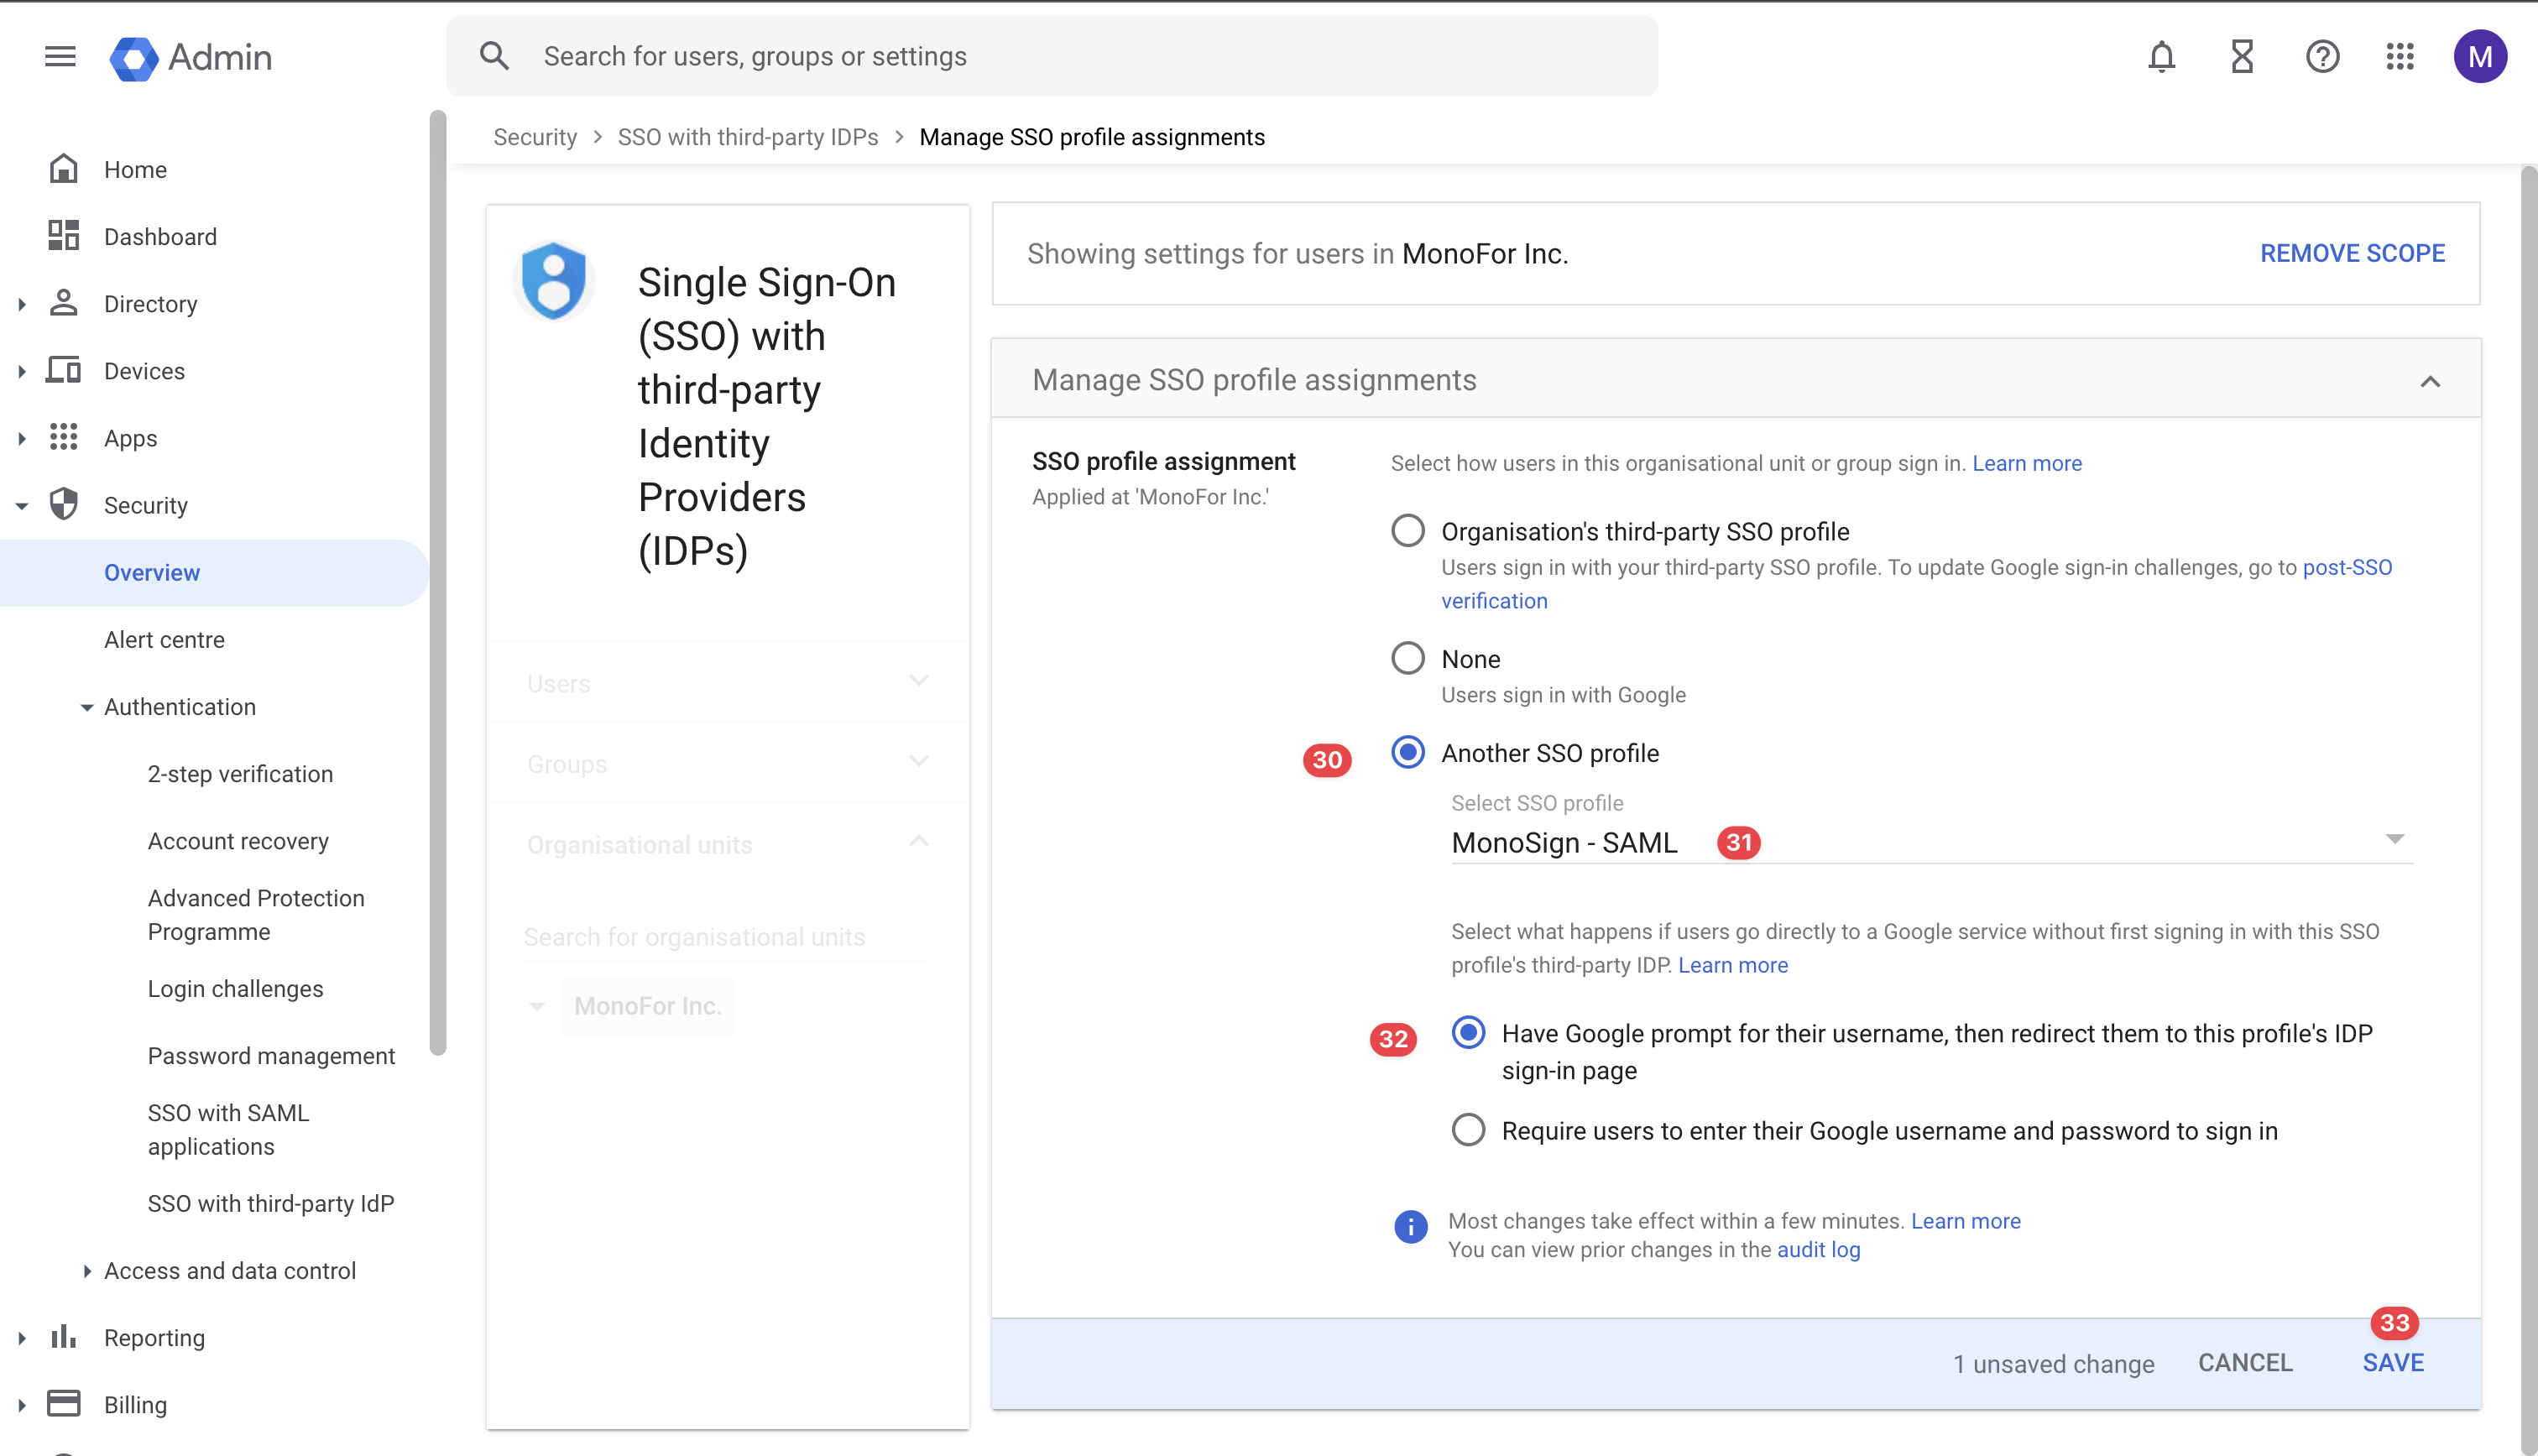The width and height of the screenshot is (2538, 1456).
Task: Open SSO with third-party IdP menu item
Action: (x=270, y=1203)
